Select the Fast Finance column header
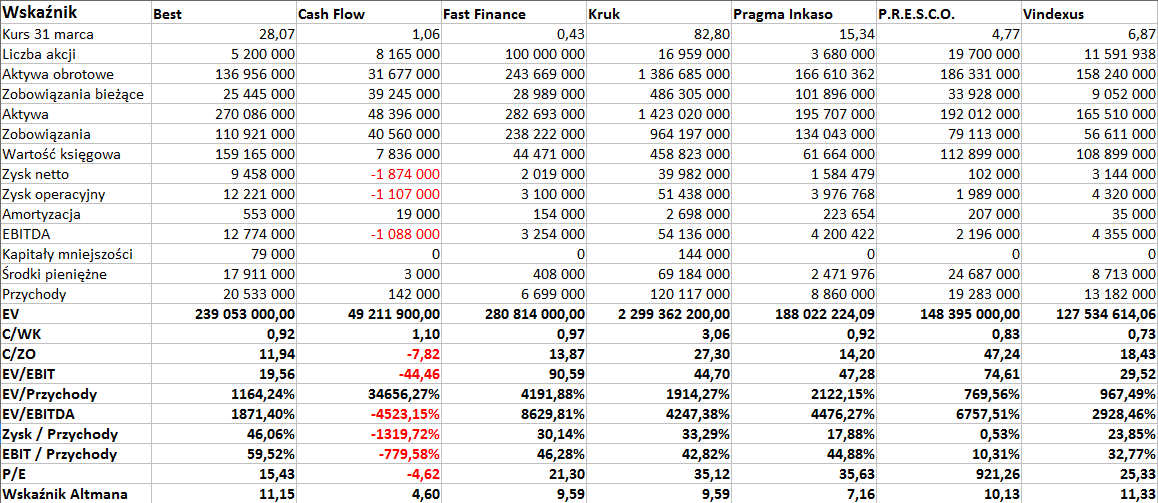This screenshot has width=1158, height=503. click(513, 13)
